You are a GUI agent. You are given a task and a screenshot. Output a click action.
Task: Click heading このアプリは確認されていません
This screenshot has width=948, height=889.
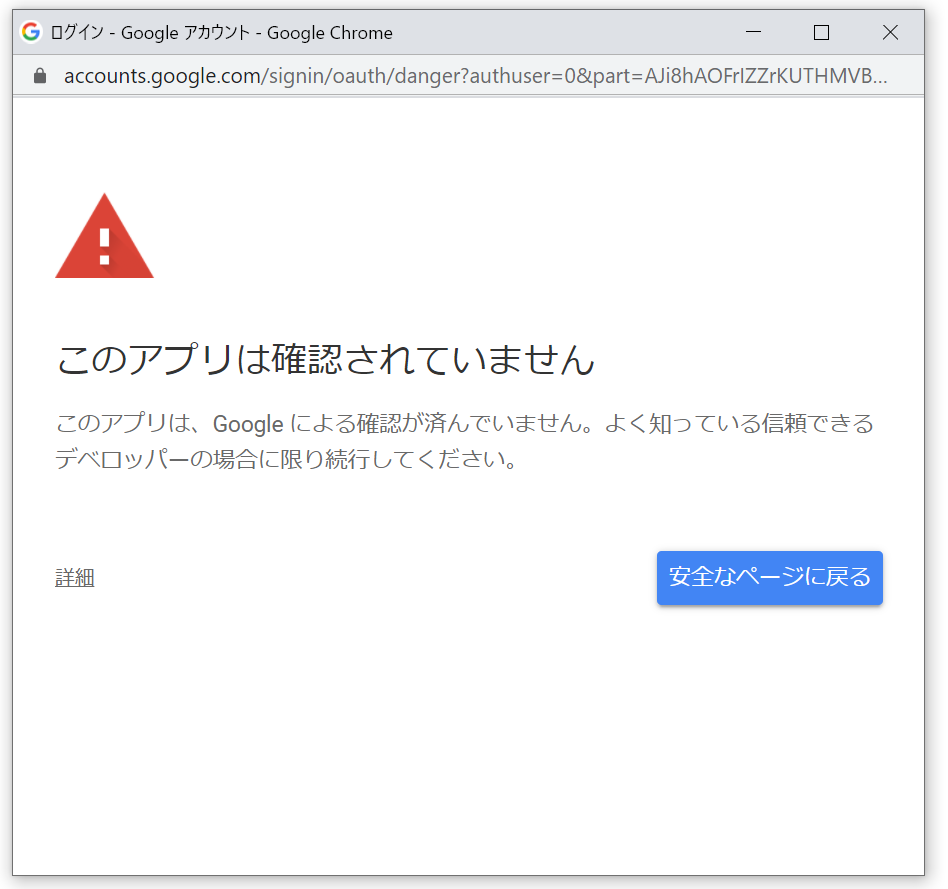(x=325, y=359)
